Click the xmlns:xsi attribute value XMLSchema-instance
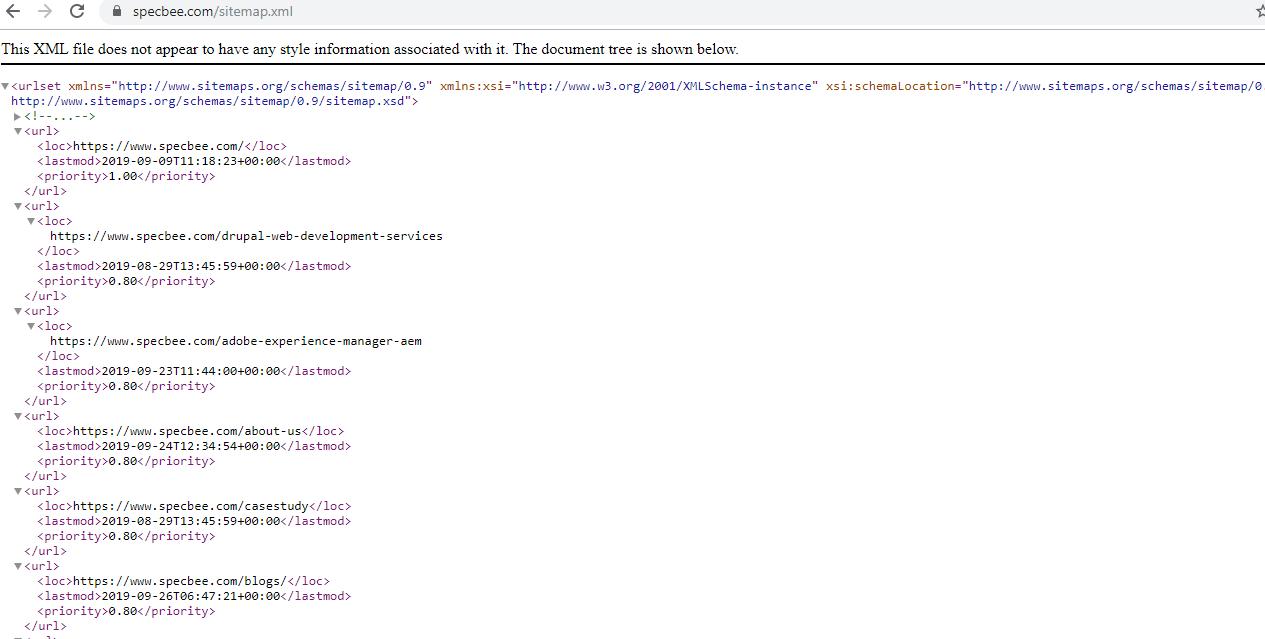The width and height of the screenshot is (1265, 639). click(x=664, y=86)
